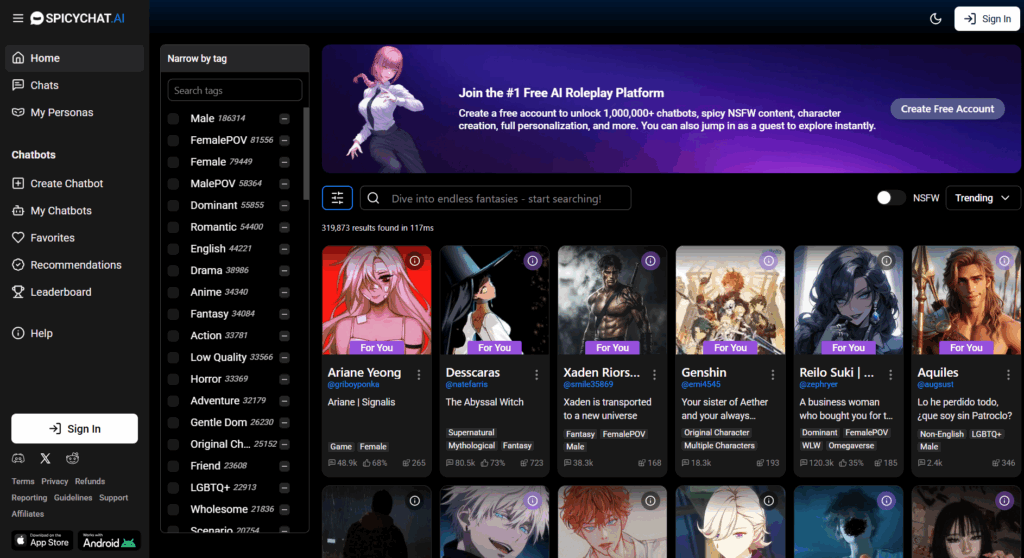The height and width of the screenshot is (558, 1024).
Task: Click the Xaden Riorson card thumbnail
Action: click(x=612, y=300)
